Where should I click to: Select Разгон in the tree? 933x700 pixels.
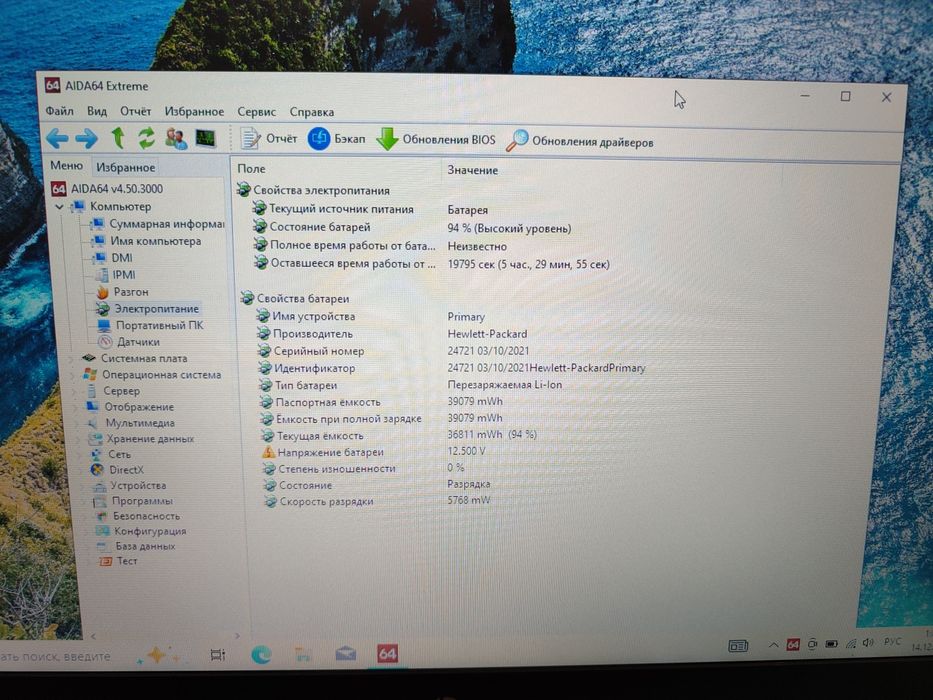(x=123, y=292)
